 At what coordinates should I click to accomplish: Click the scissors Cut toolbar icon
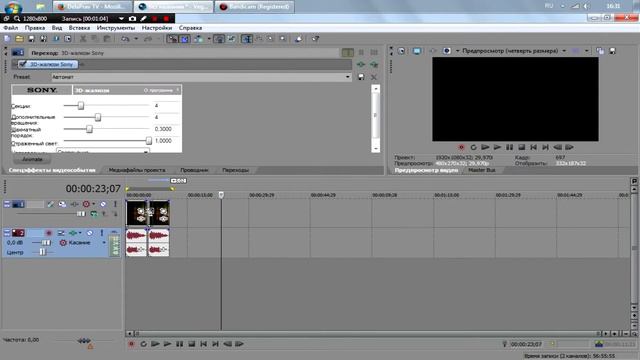[83, 39]
